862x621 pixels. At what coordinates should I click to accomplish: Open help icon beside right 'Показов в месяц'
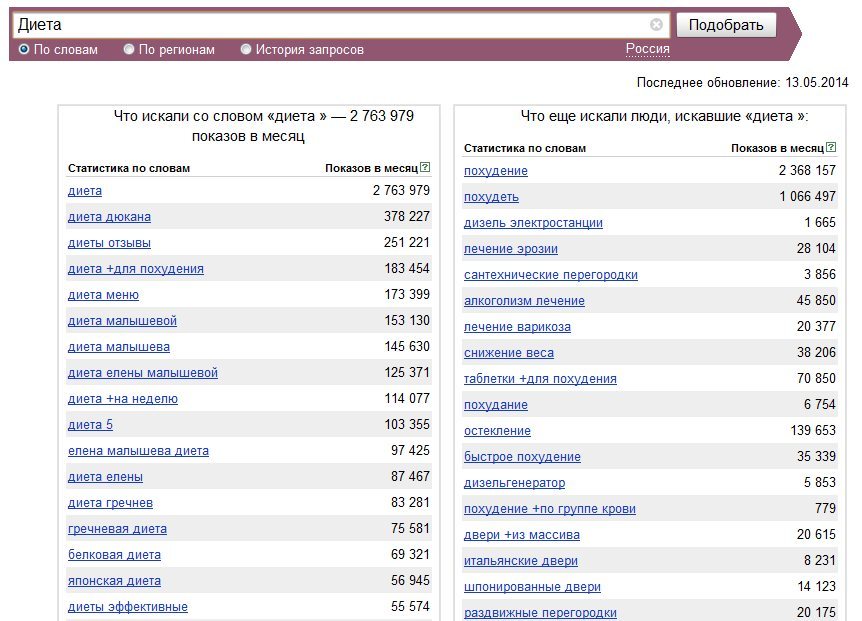[831, 147]
